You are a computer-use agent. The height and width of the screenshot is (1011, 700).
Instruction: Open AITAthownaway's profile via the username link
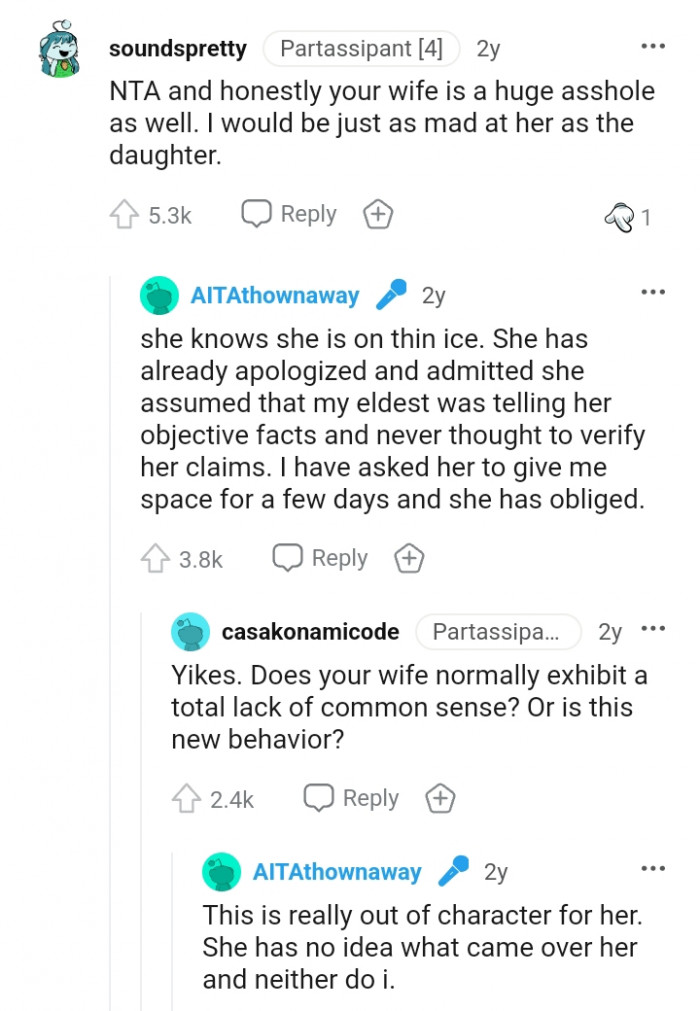[x=275, y=295]
